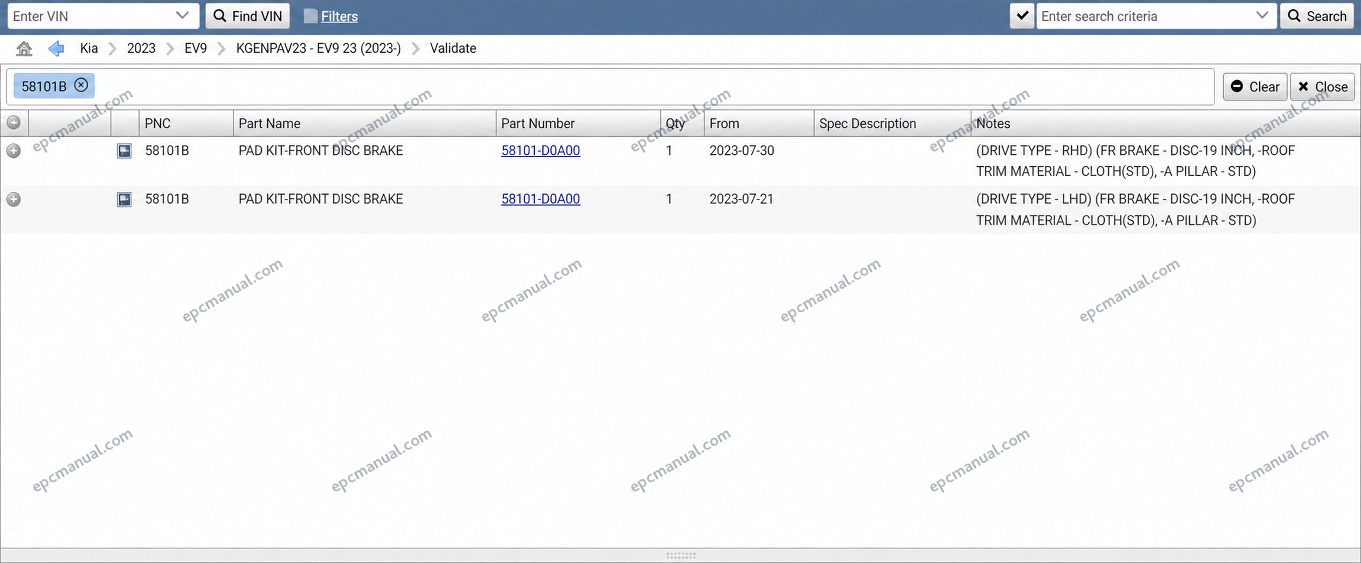This screenshot has width=1361, height=563.
Task: Remove the 58101B filter tag
Action: (81, 85)
